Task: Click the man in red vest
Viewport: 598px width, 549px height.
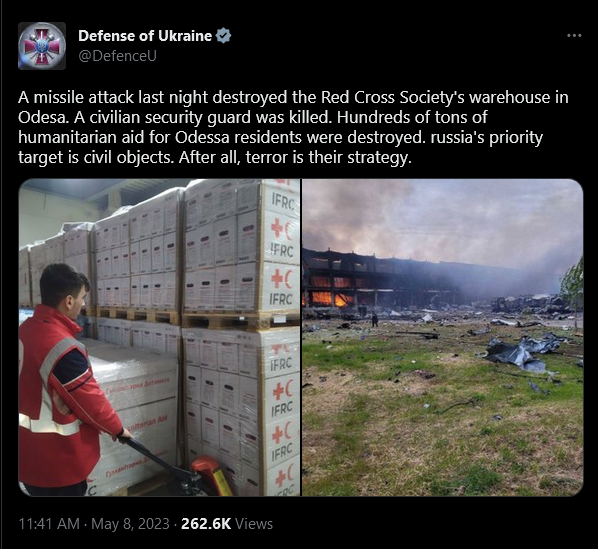Action: tap(65, 381)
